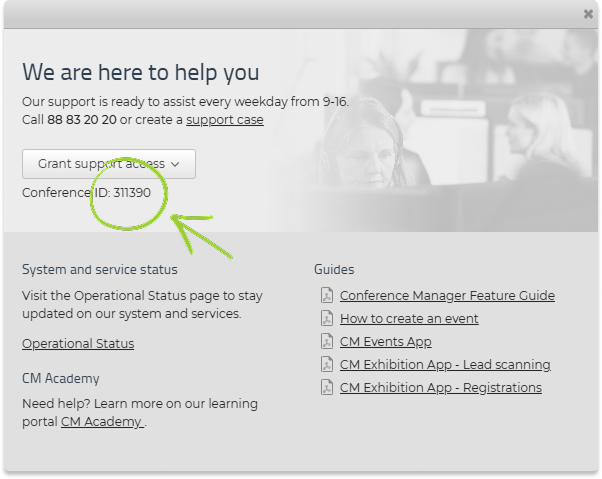Image resolution: width=602 pixels, height=479 pixels.
Task: Click the Conference ID number 311390
Action: [x=132, y=192]
